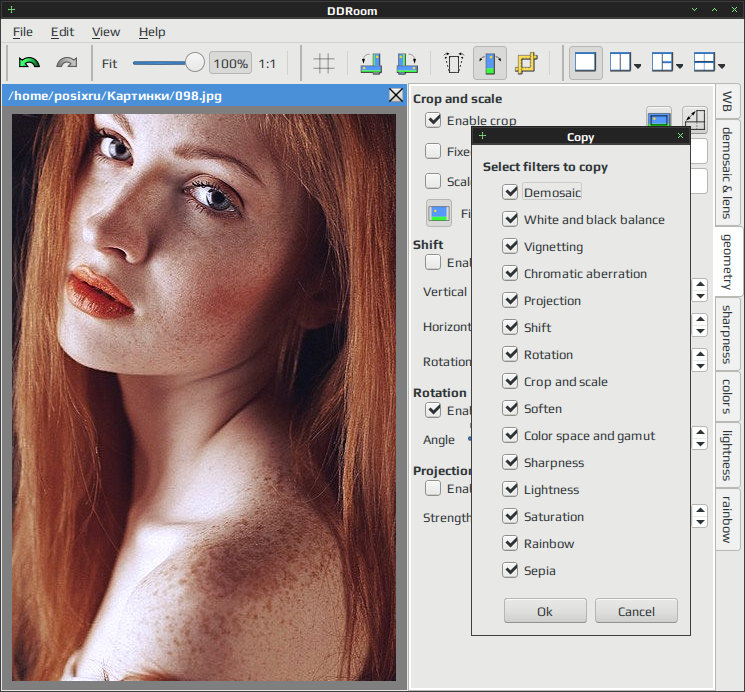Viewport: 745px width, 692px height.
Task: Uncheck Enable crop checkbox
Action: pos(433,120)
